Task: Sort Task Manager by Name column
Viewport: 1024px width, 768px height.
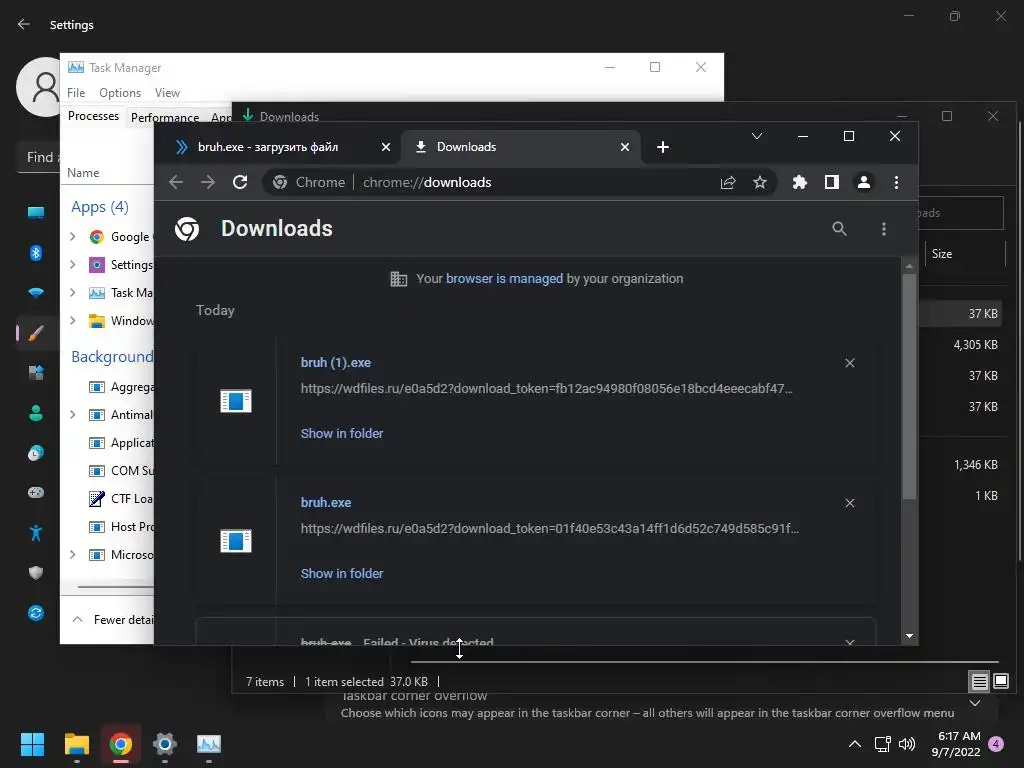Action: pyautogui.click(x=83, y=172)
